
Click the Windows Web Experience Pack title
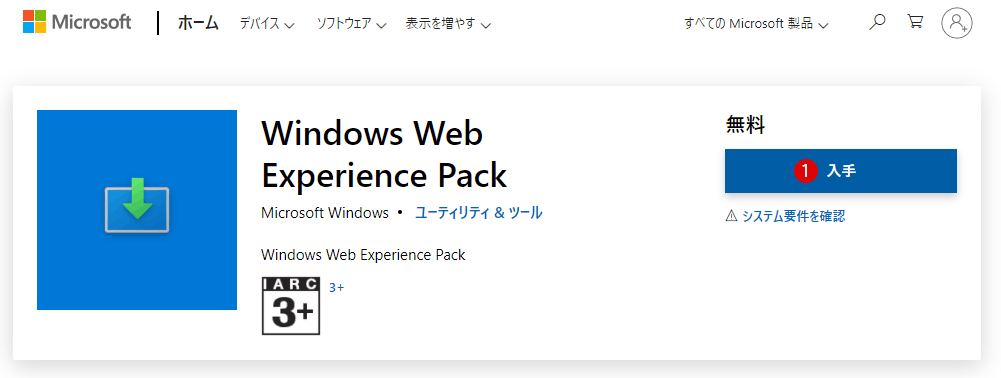(x=384, y=154)
